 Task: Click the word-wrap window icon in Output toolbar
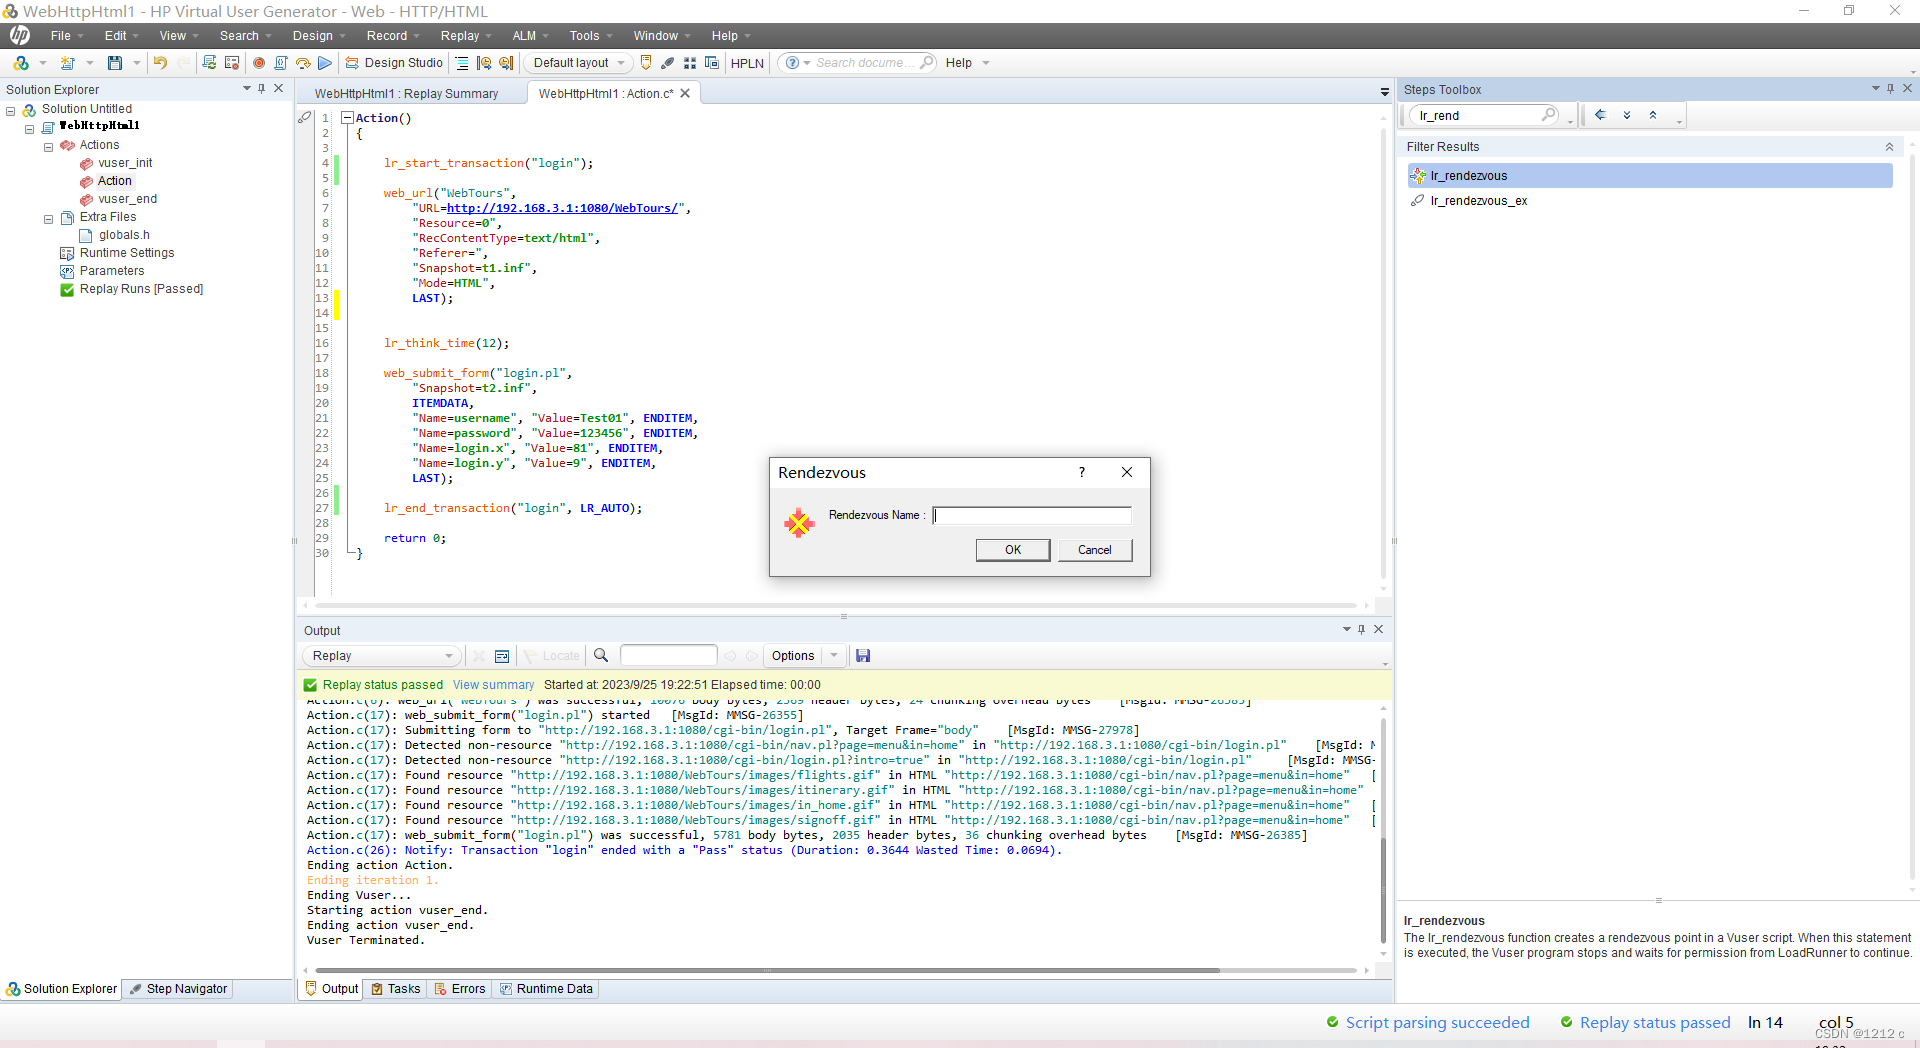point(502,656)
